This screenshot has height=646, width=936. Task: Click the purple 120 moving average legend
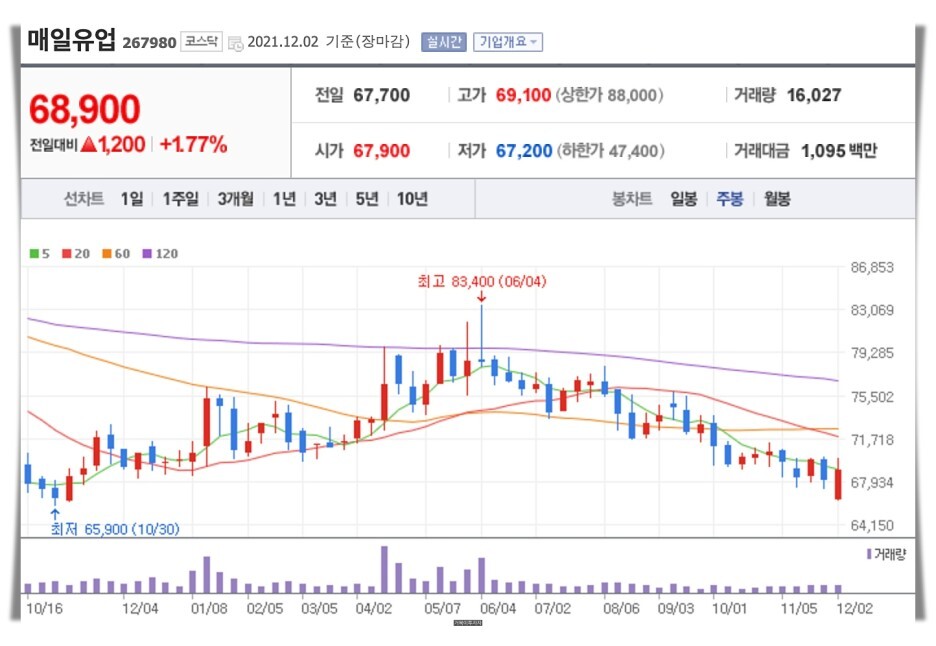coord(160,254)
